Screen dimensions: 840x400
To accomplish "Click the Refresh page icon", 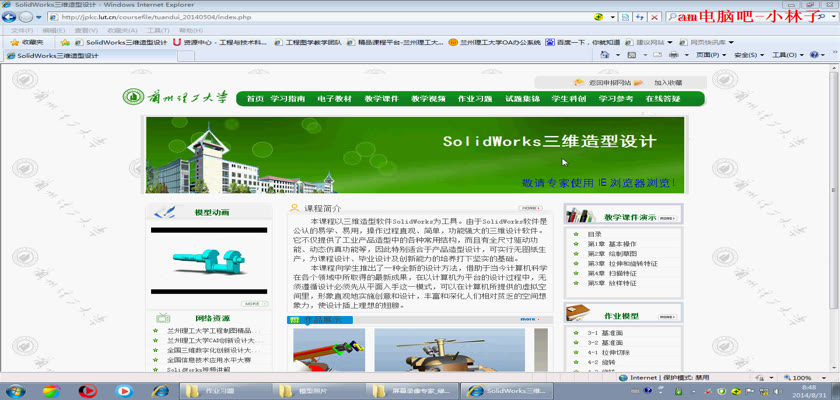I will (640, 17).
